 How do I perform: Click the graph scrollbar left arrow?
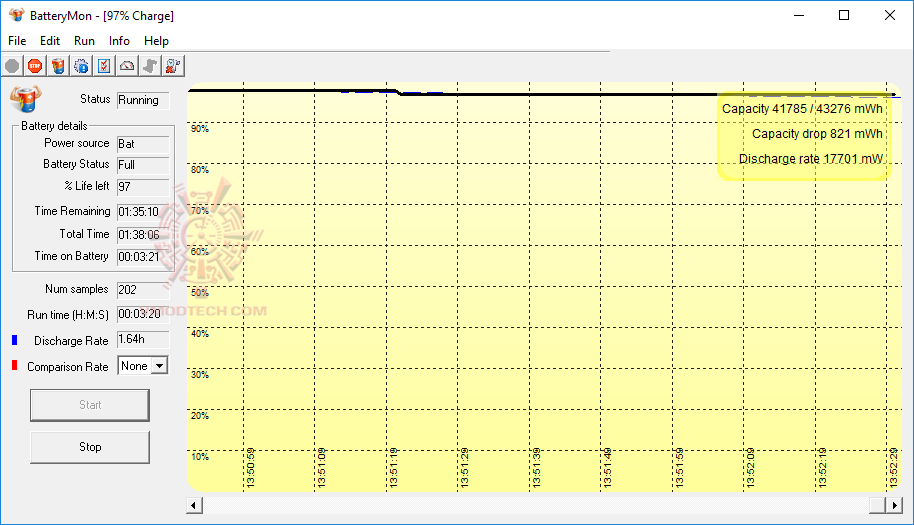tap(195, 505)
